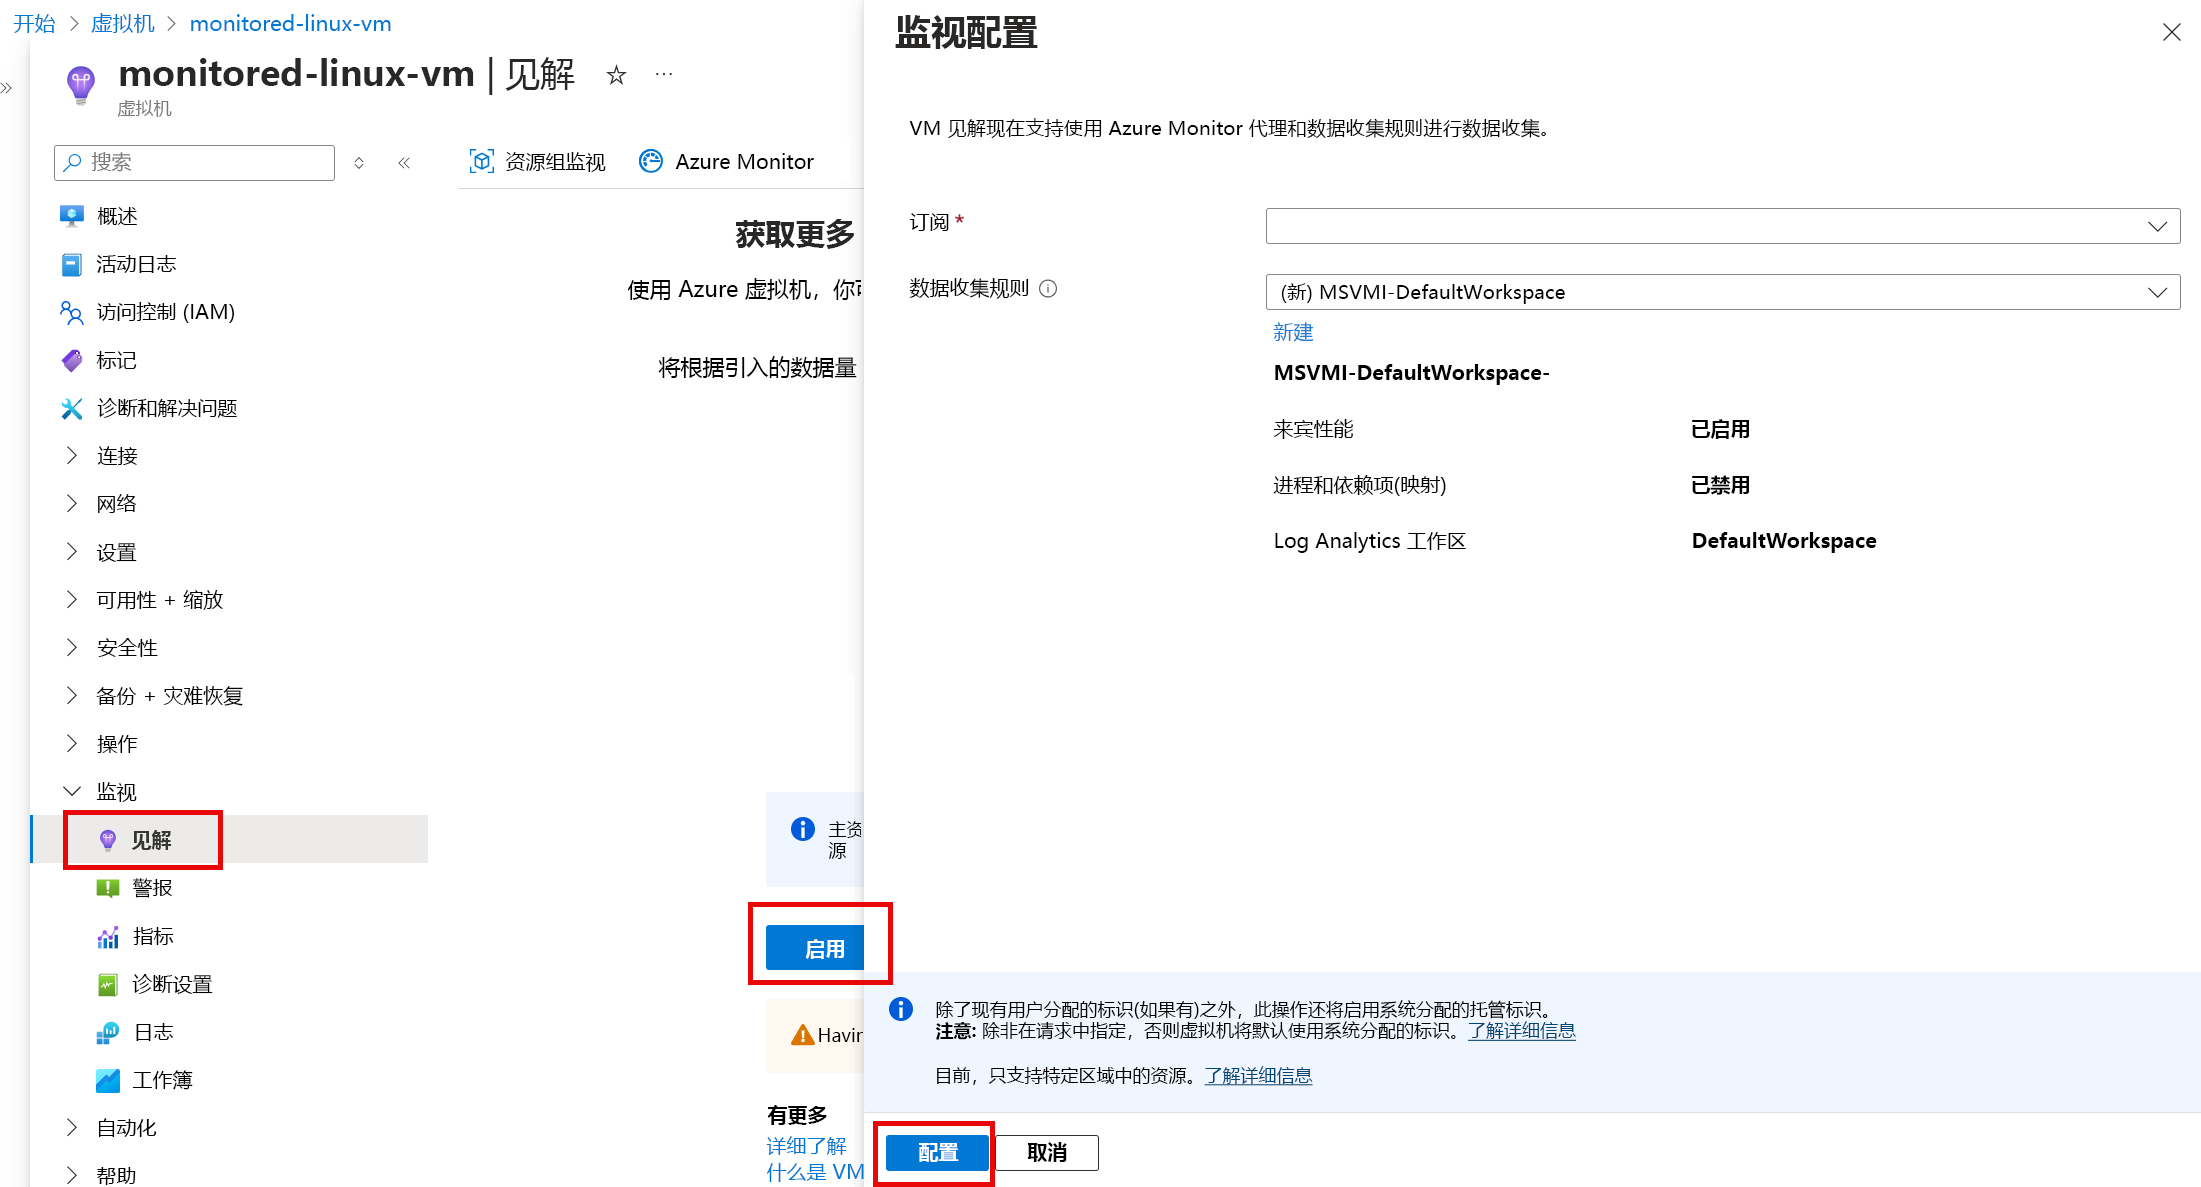
Task: Open 警报 alerts under monitoring
Action: [x=152, y=887]
